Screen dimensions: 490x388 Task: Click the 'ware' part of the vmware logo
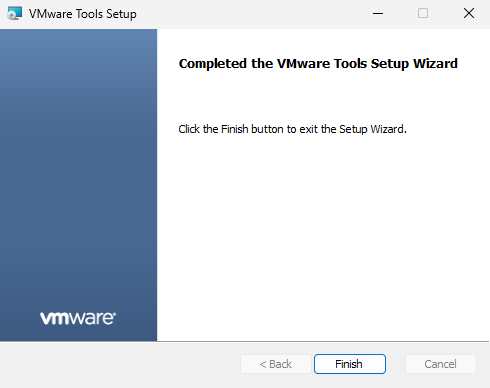(x=92, y=318)
